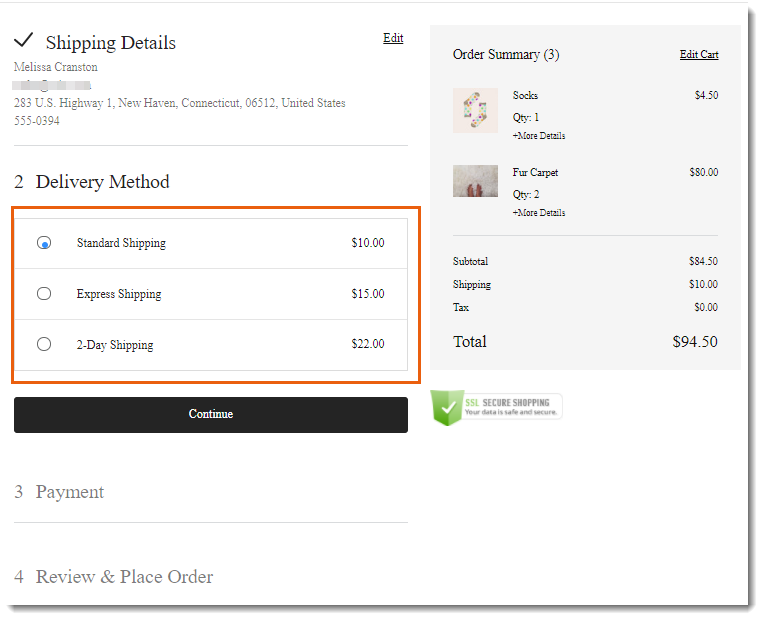
Task: Click the black Continue button
Action: pyautogui.click(x=210, y=414)
